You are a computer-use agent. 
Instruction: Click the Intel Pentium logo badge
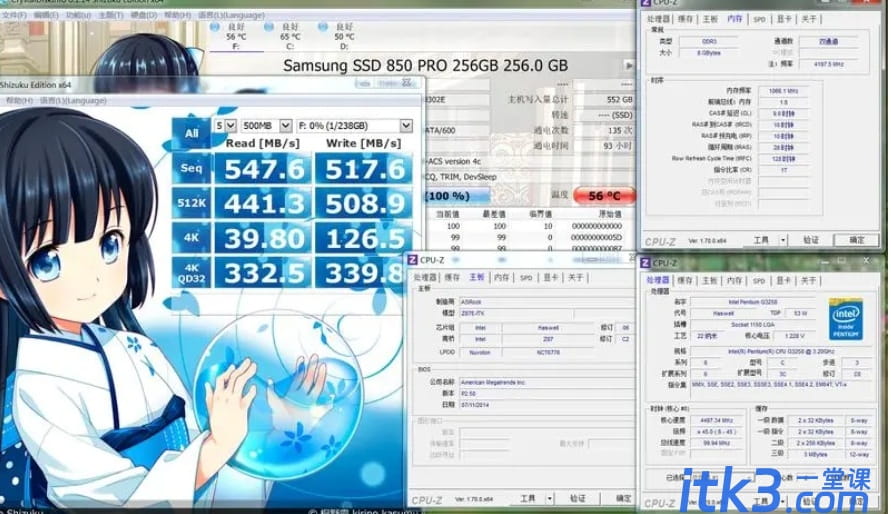tap(846, 319)
